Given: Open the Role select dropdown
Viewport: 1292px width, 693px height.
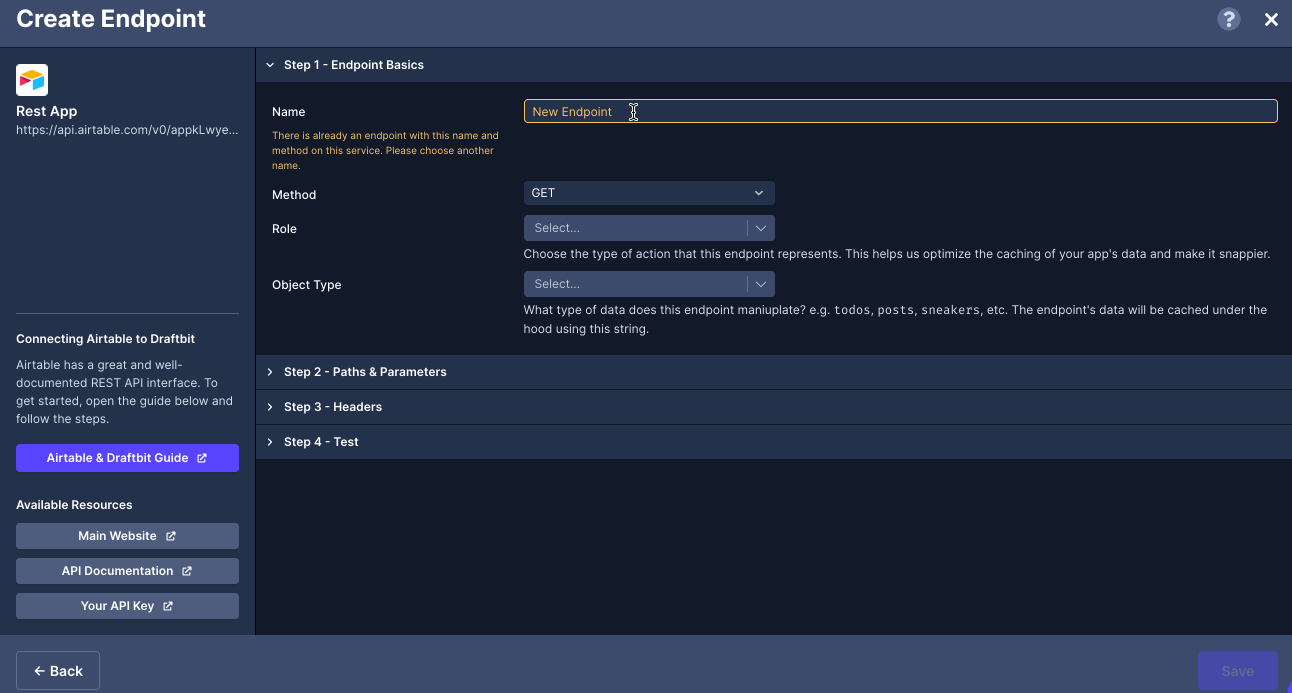Looking at the screenshot, I should pyautogui.click(x=649, y=228).
